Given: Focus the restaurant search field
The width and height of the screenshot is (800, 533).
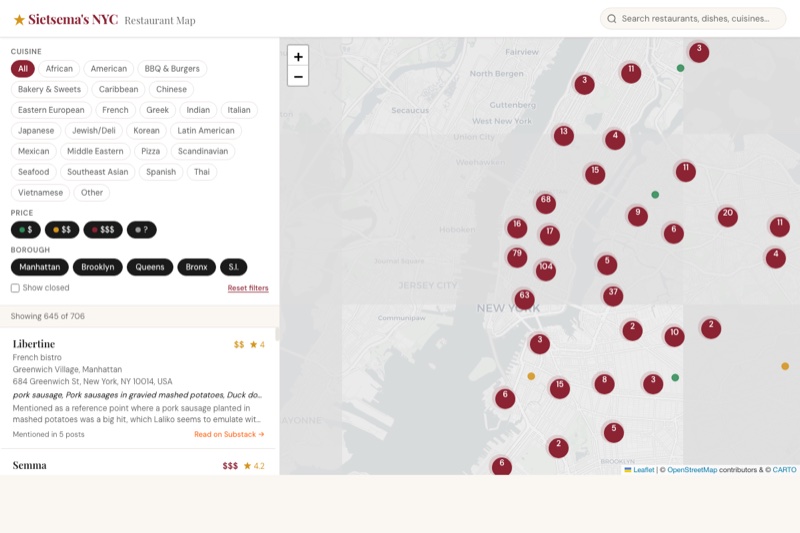Looking at the screenshot, I should [693, 19].
